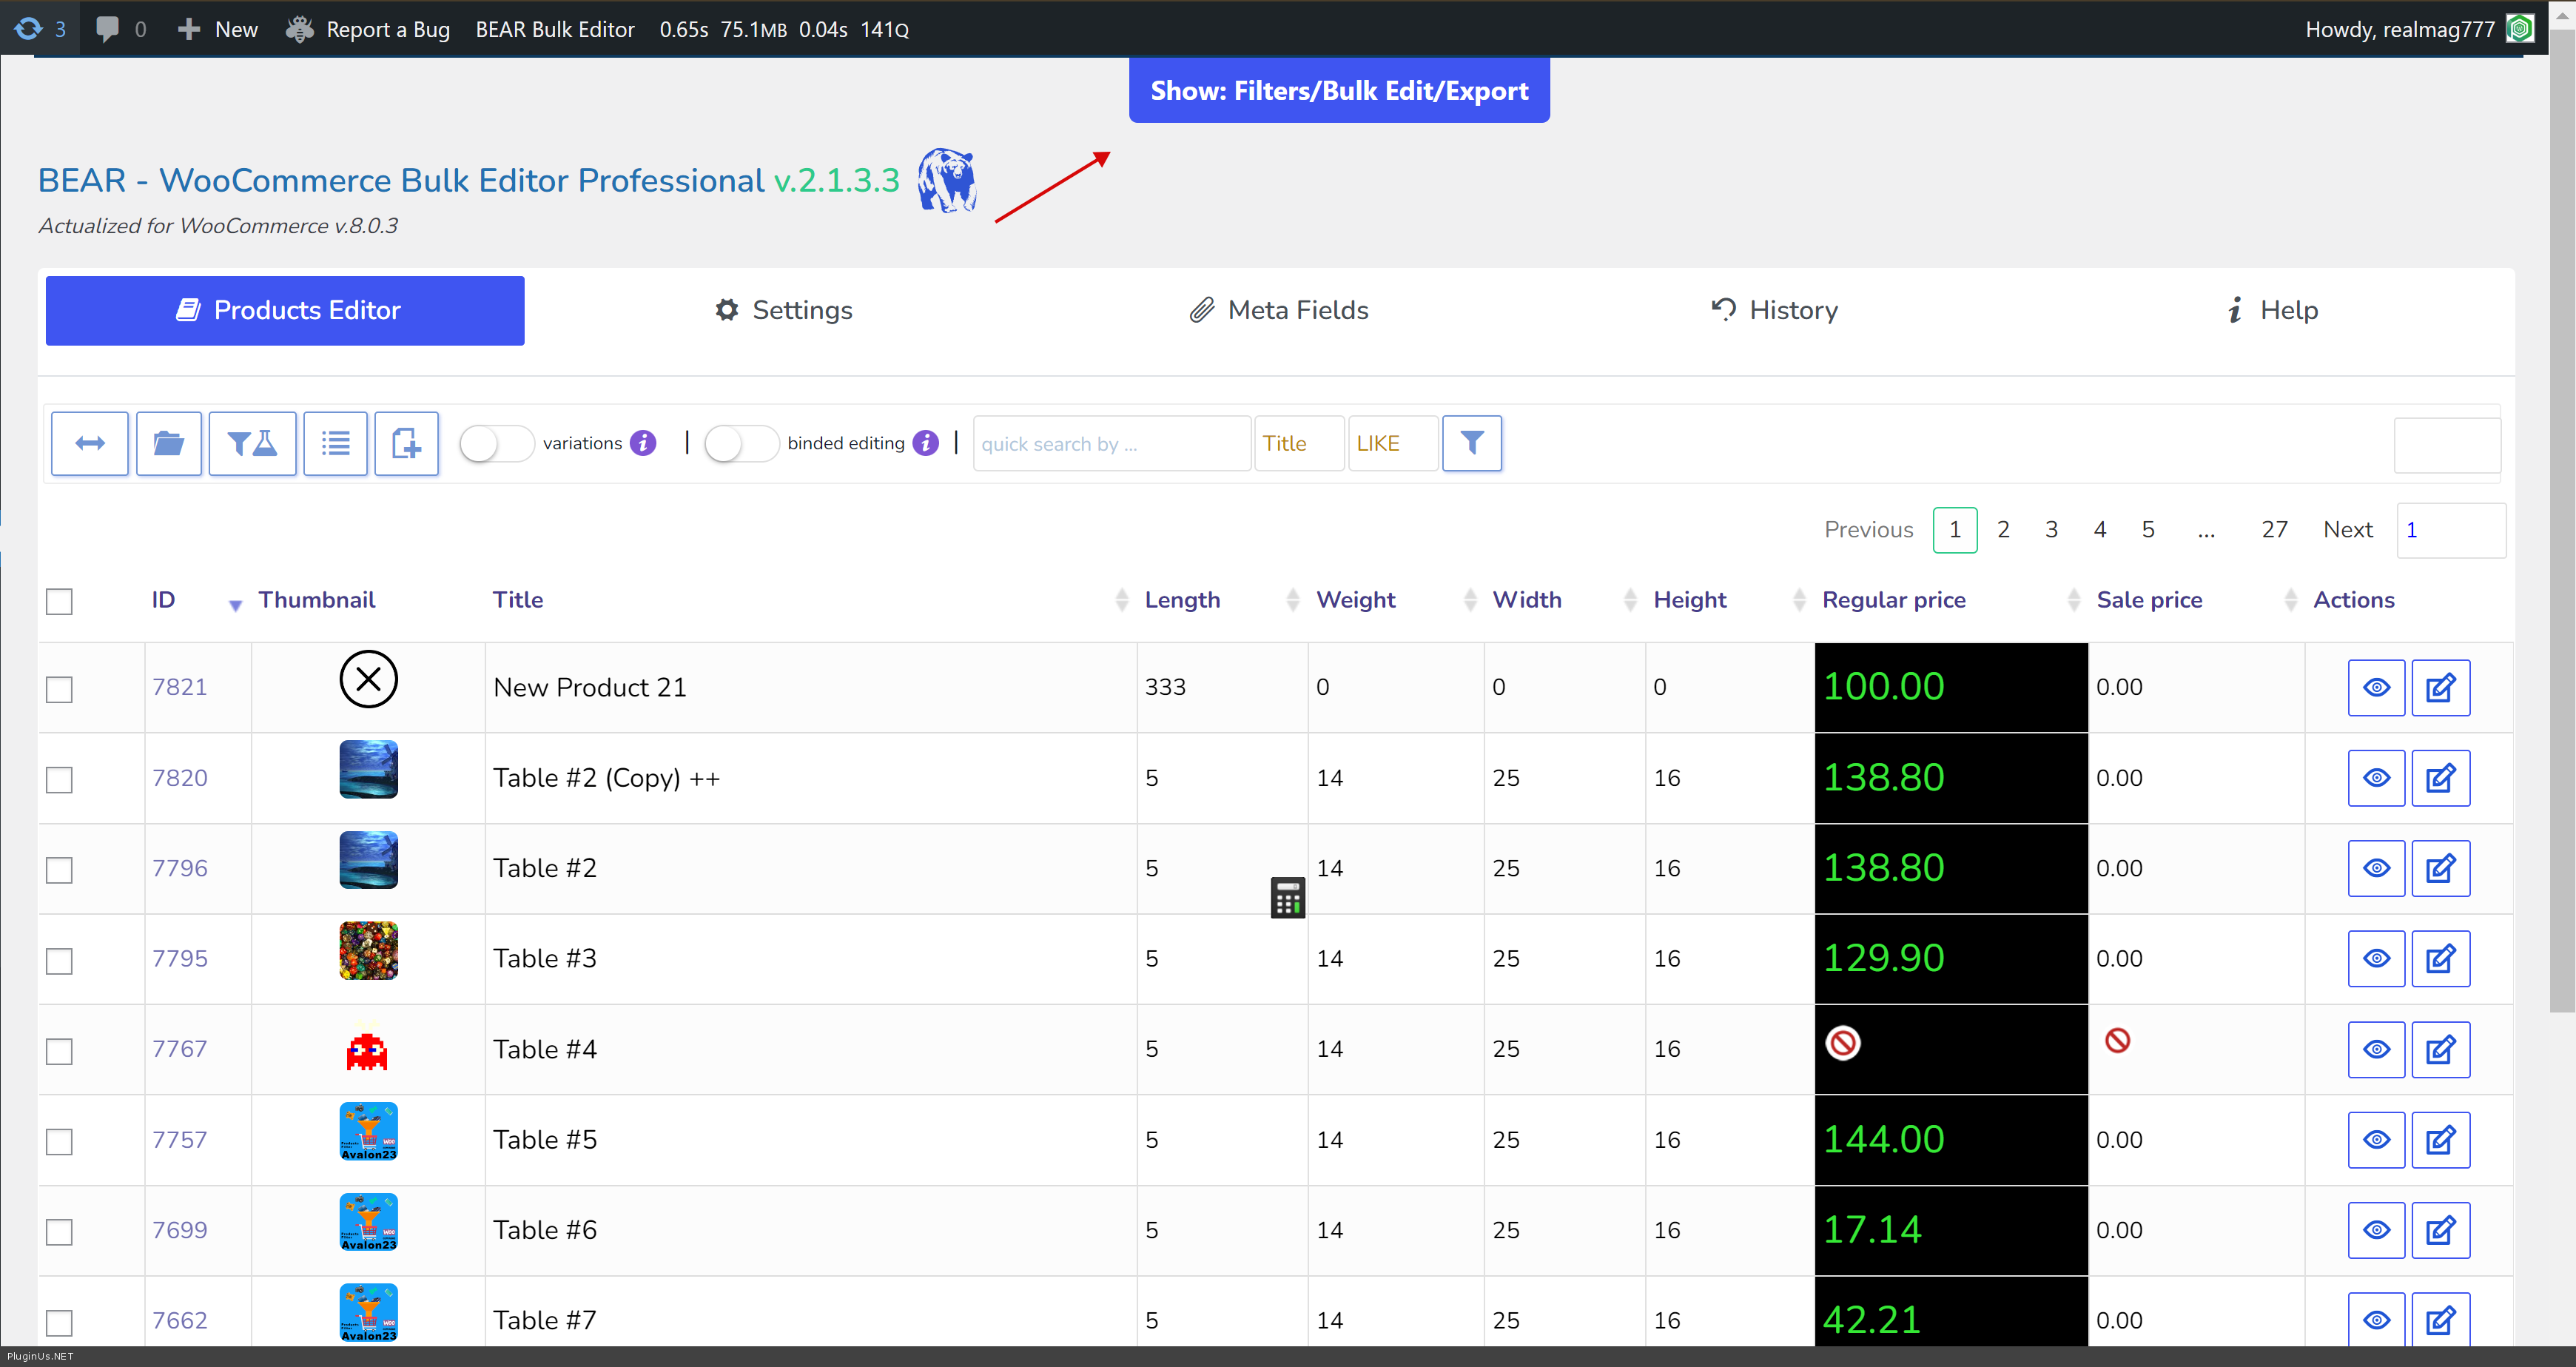The image size is (2576, 1367).
Task: Go to page 3 in pagination
Action: pos(2051,529)
